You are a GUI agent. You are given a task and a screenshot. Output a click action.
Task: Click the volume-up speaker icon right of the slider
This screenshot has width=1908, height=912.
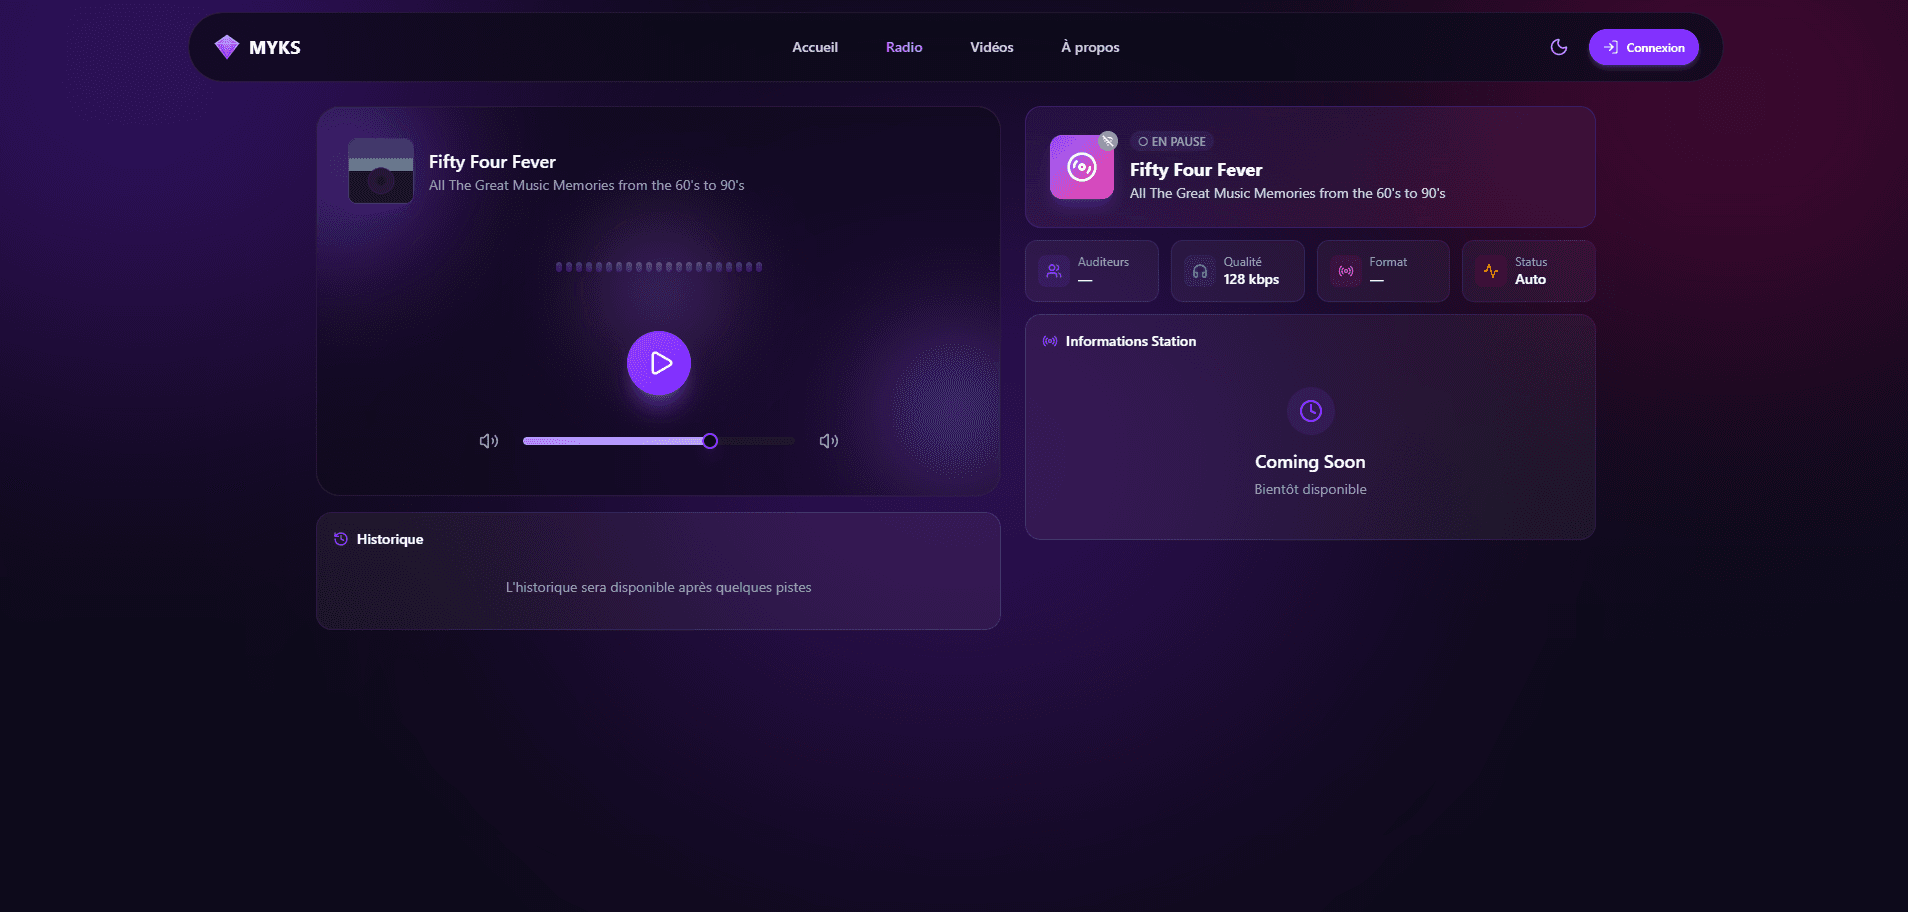829,441
